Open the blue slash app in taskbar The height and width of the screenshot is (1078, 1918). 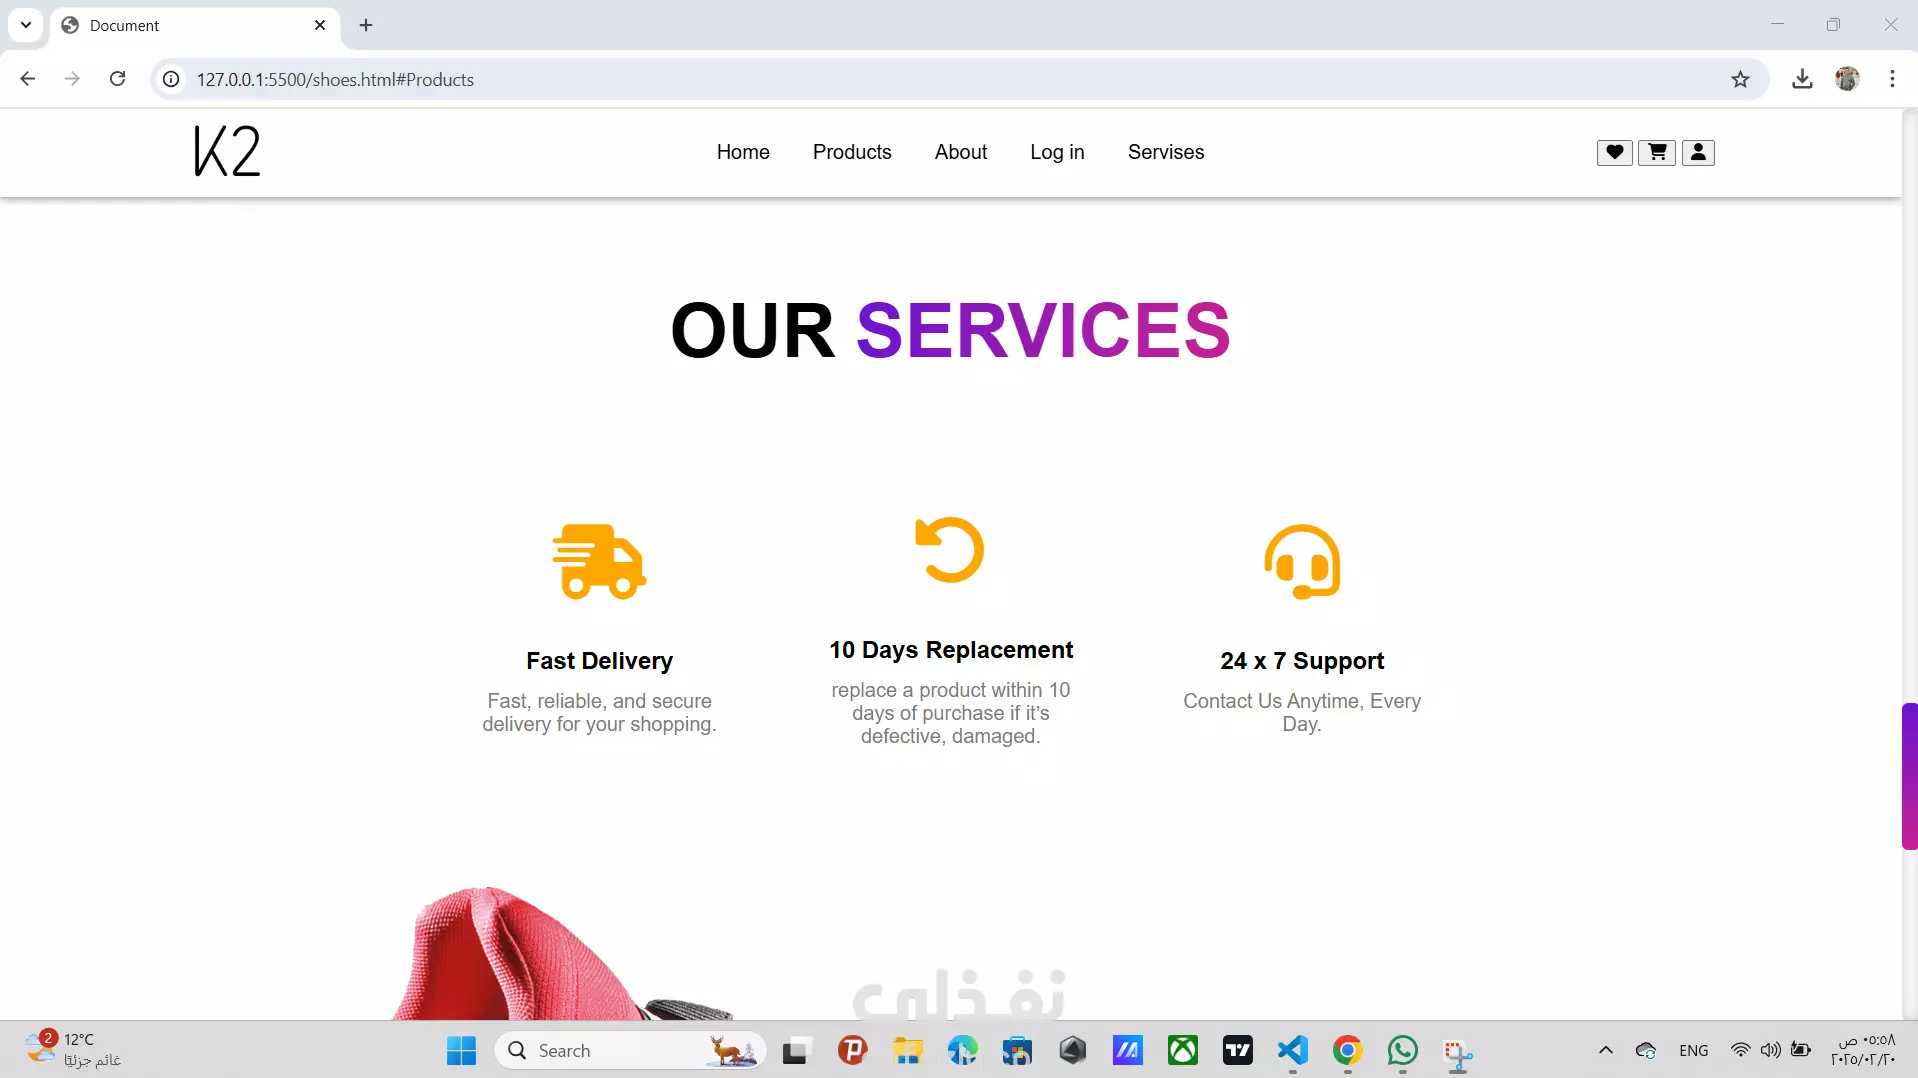[1128, 1050]
